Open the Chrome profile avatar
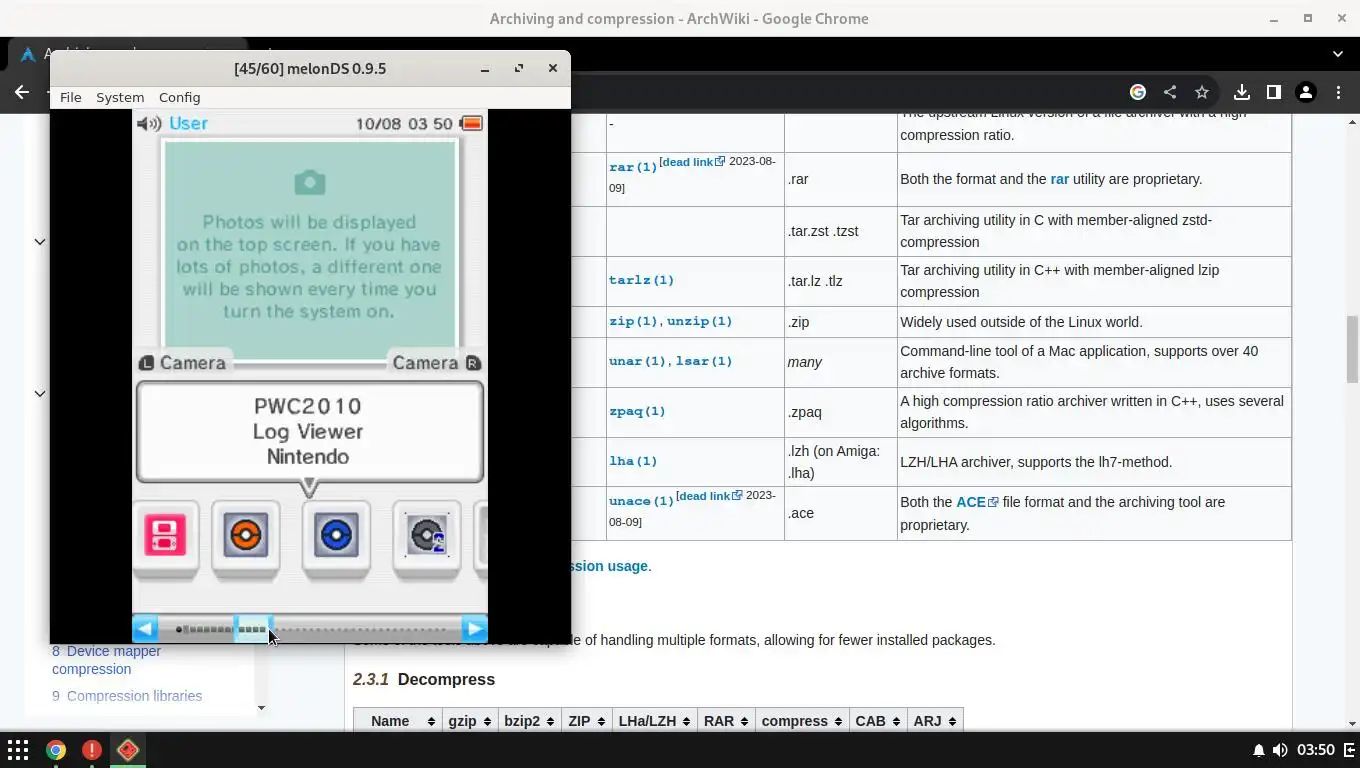1360x768 pixels. [1306, 92]
